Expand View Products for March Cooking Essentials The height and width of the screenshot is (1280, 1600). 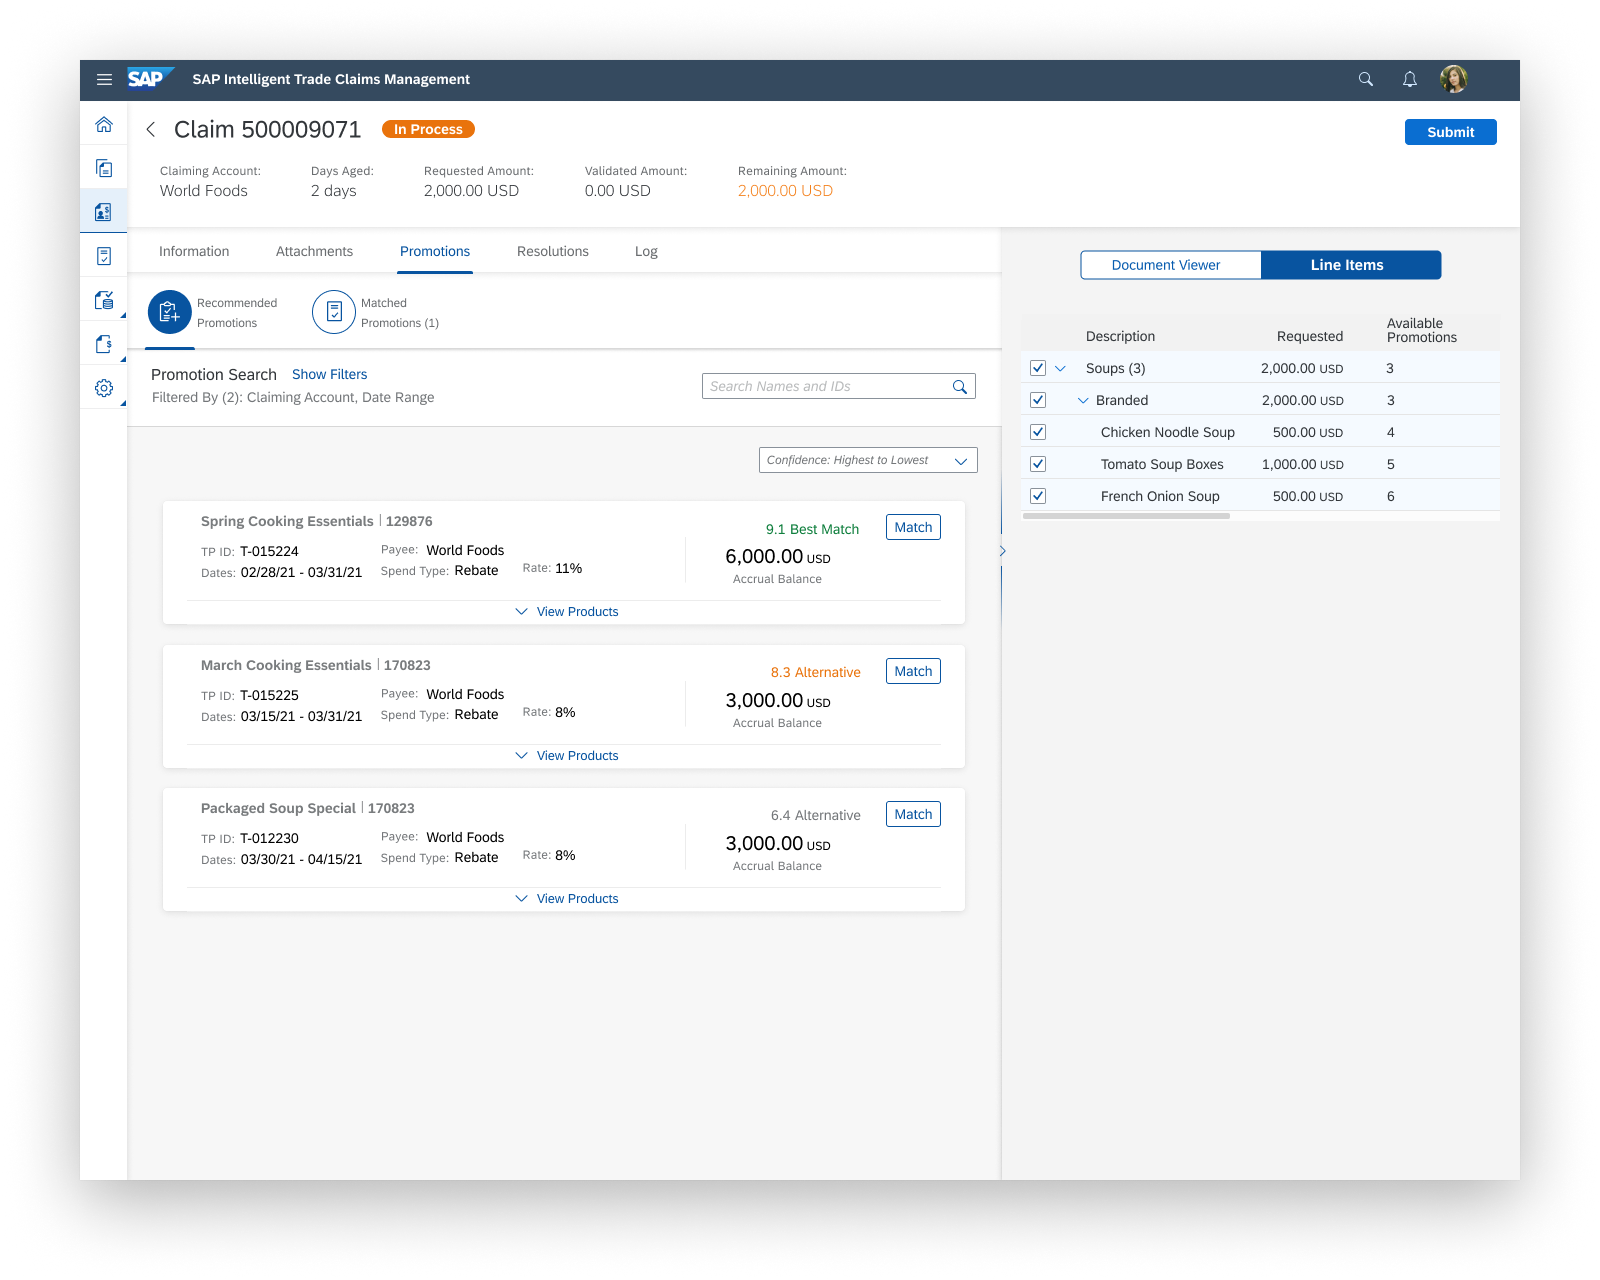pos(567,756)
